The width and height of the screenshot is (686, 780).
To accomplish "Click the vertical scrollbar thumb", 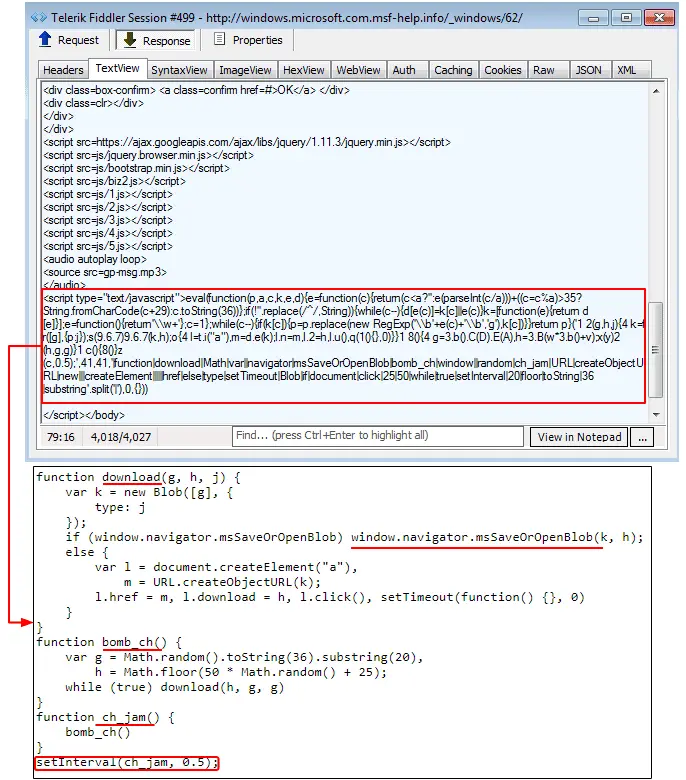I will 656,349.
